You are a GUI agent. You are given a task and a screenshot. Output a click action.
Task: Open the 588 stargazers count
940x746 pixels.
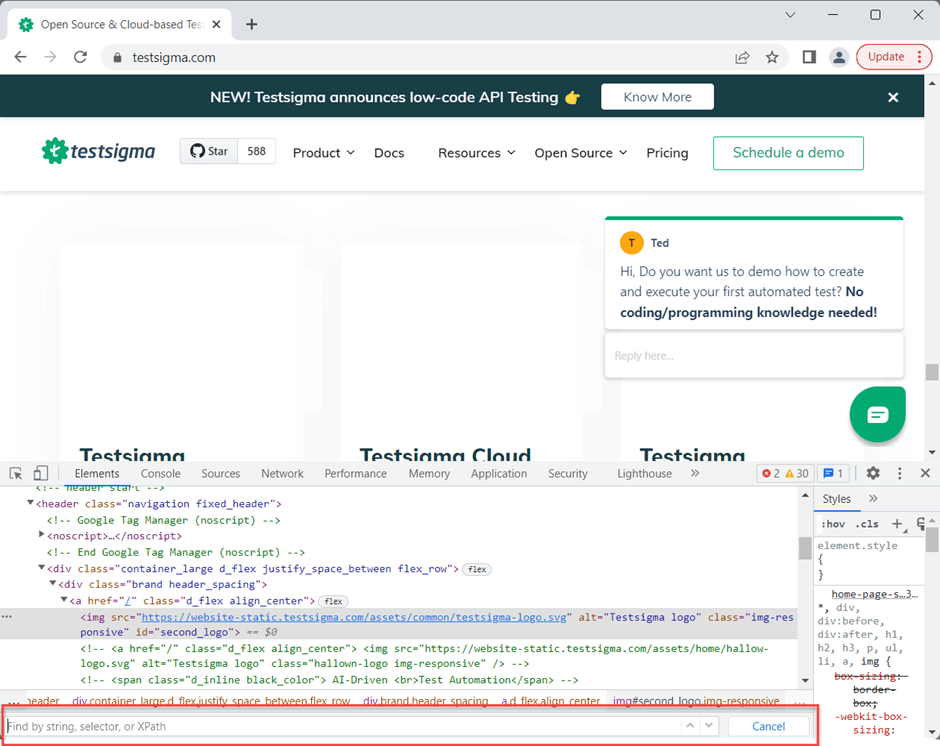coord(257,151)
